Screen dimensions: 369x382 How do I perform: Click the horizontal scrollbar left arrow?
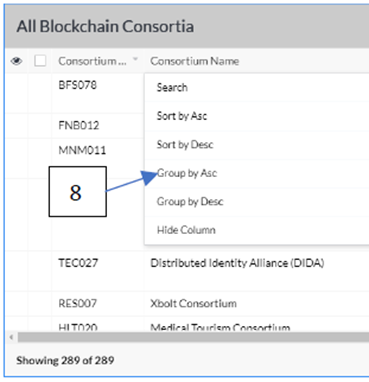click(x=11, y=337)
